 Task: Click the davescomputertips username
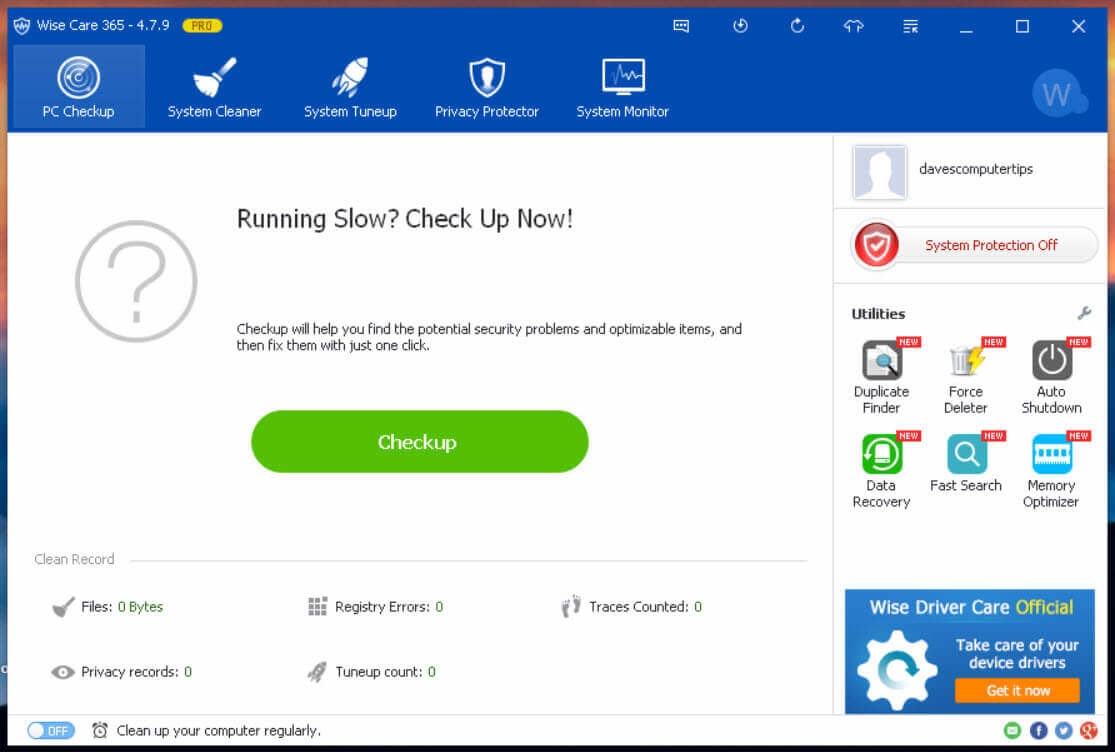(x=976, y=169)
